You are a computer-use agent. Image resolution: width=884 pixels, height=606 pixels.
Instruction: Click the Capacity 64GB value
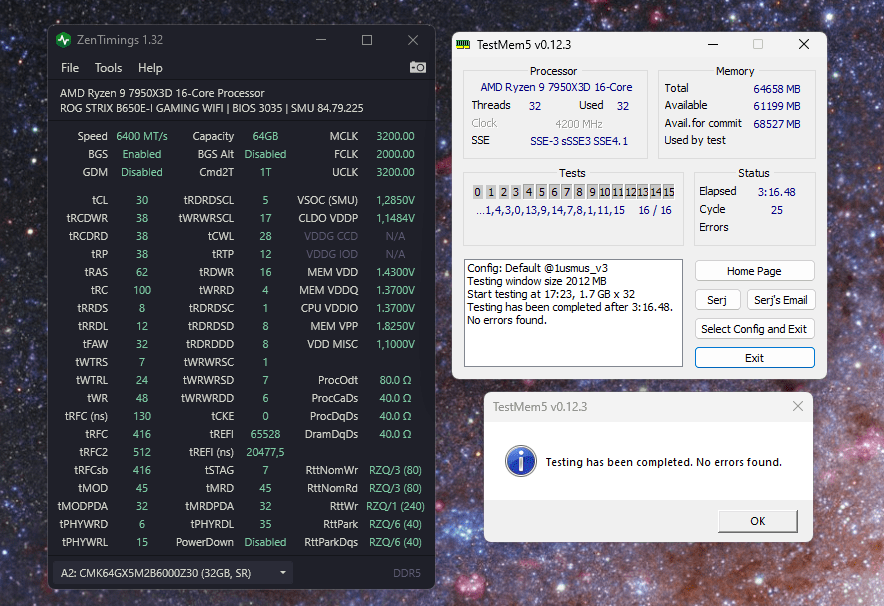point(265,136)
